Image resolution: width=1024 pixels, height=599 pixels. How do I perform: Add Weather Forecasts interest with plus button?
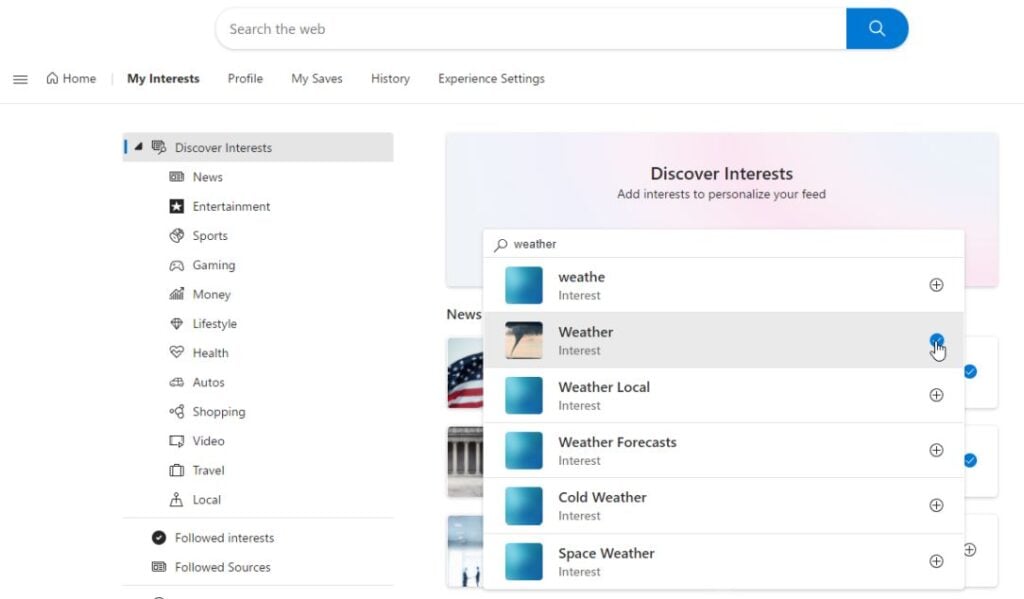point(936,450)
